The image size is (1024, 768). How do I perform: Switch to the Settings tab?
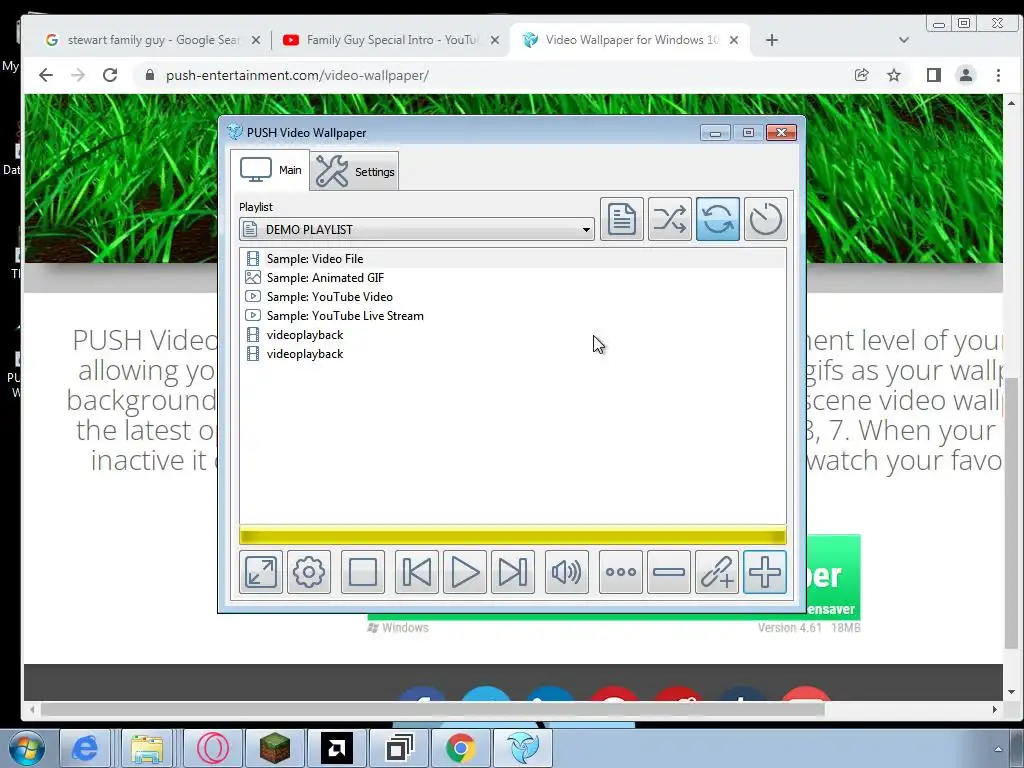click(x=355, y=171)
